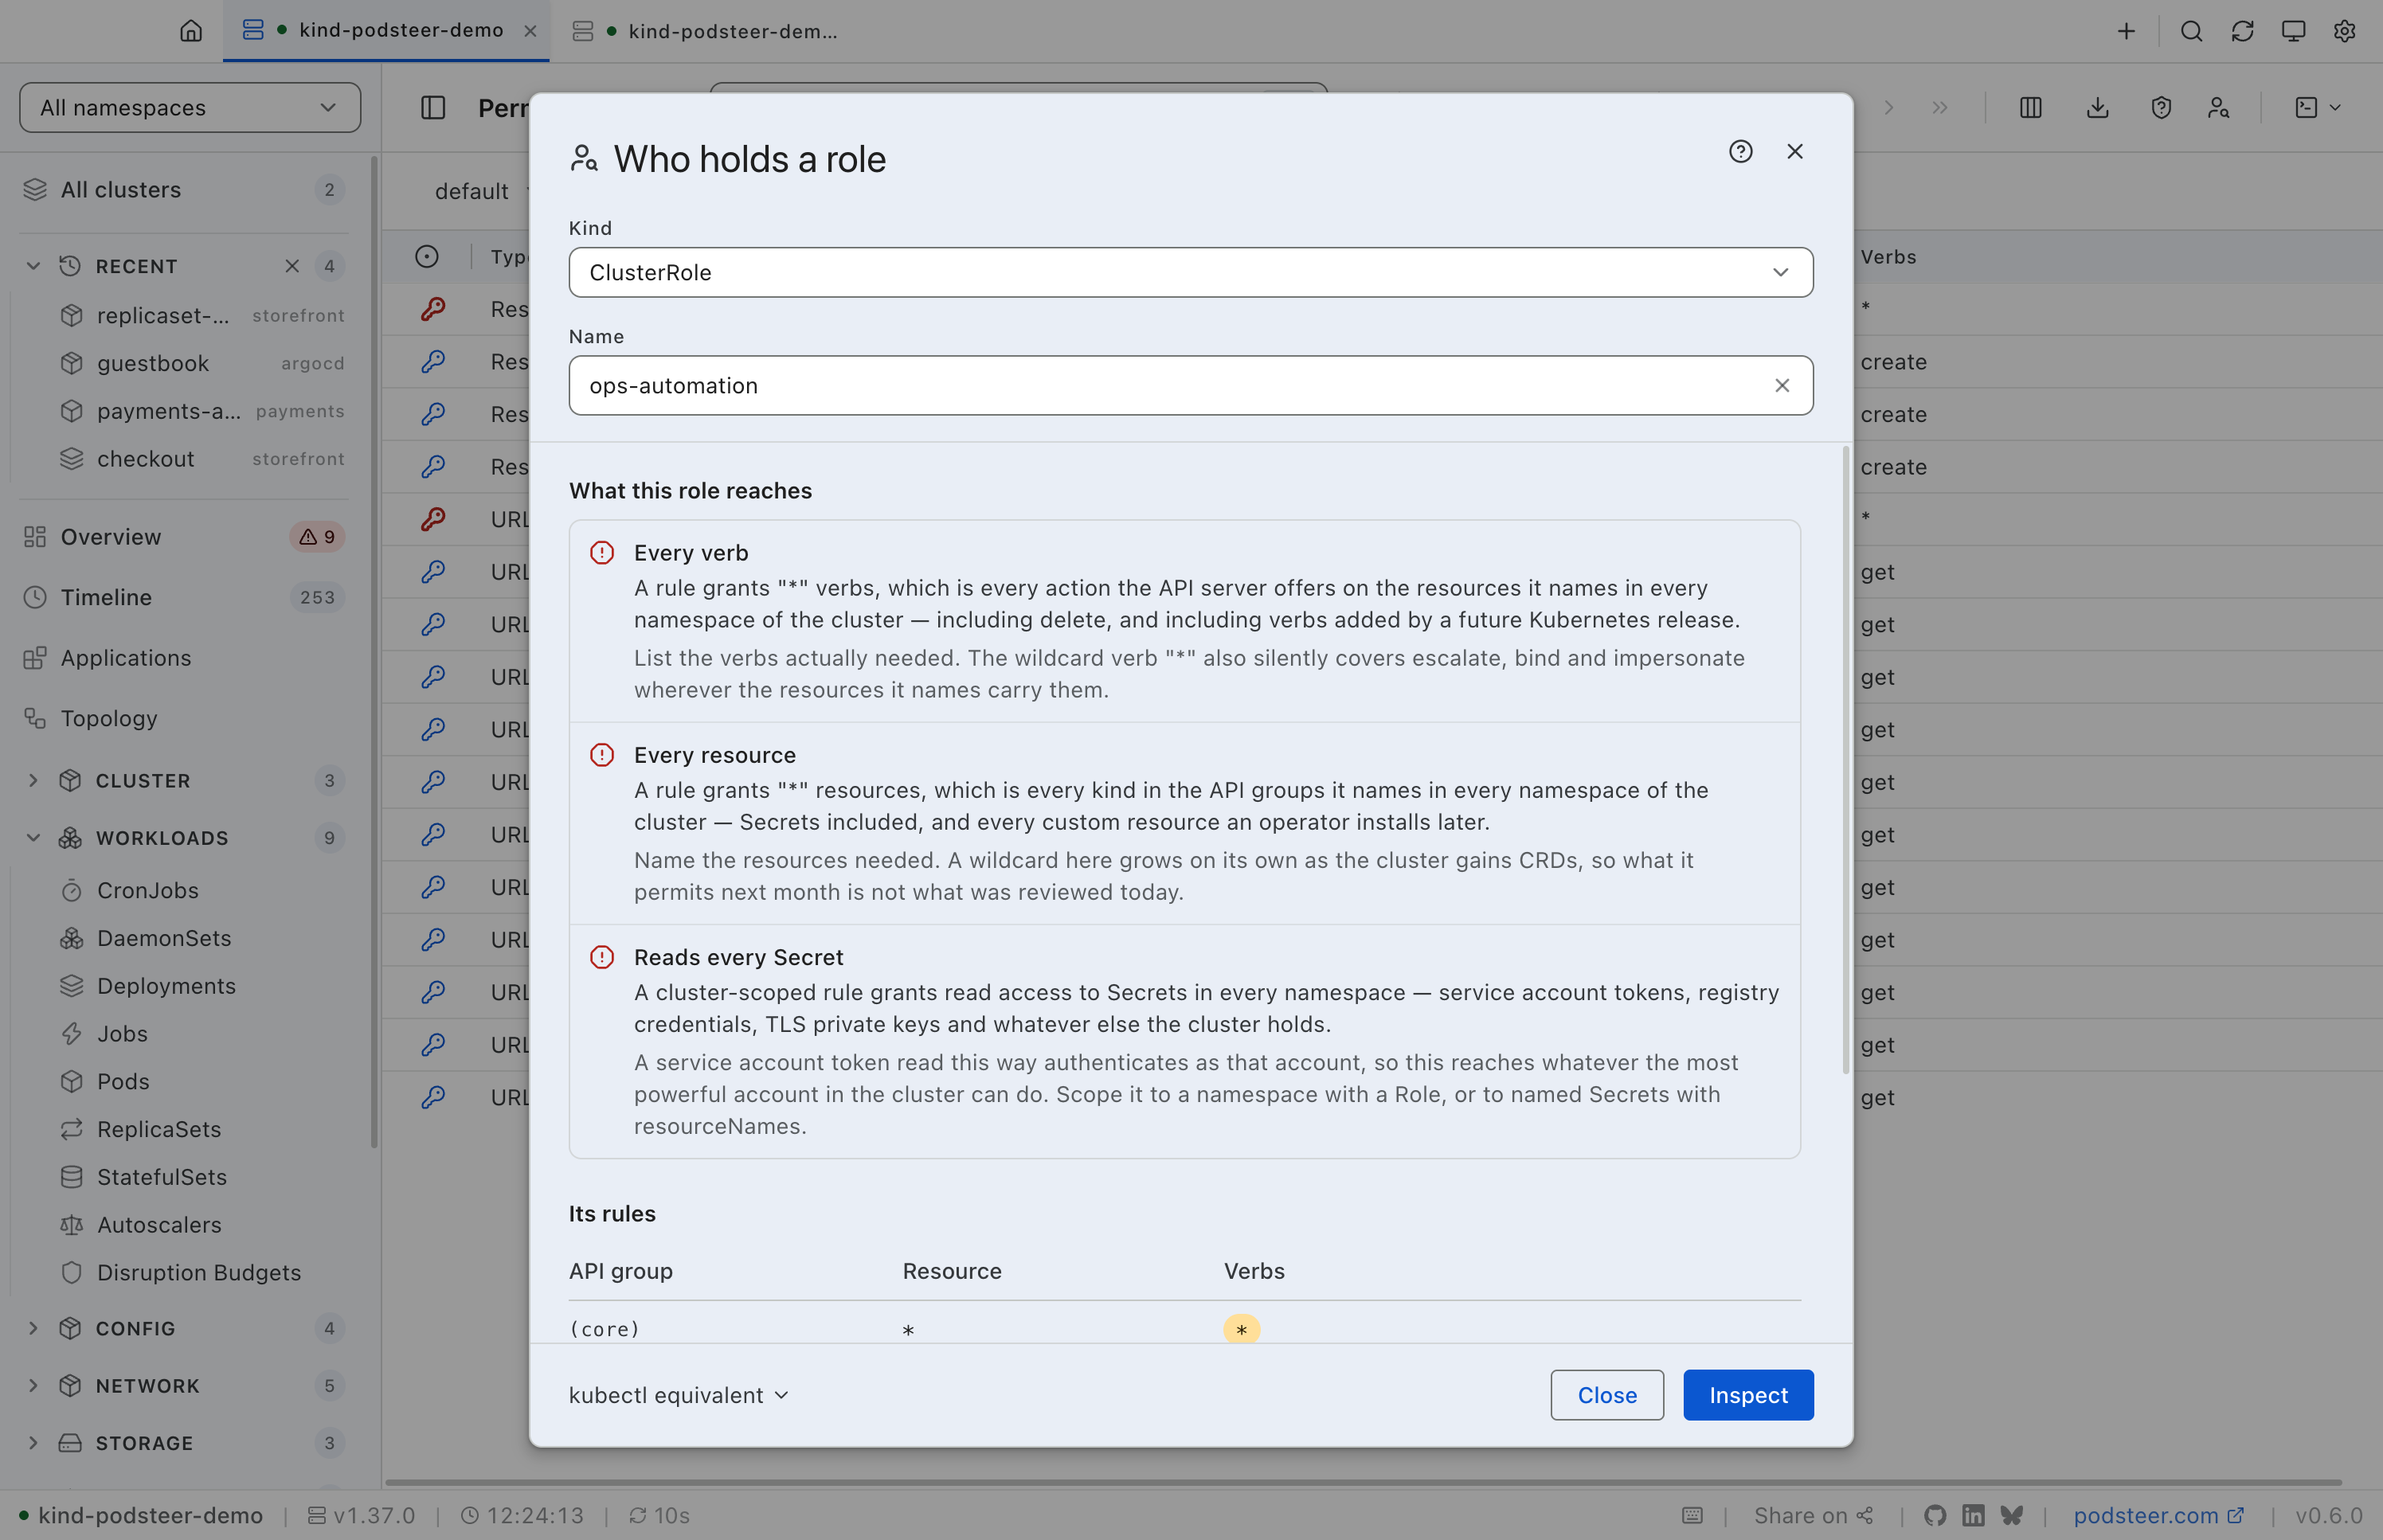The image size is (2383, 1540).
Task: Open the columns layout icon
Action: coord(2030,107)
